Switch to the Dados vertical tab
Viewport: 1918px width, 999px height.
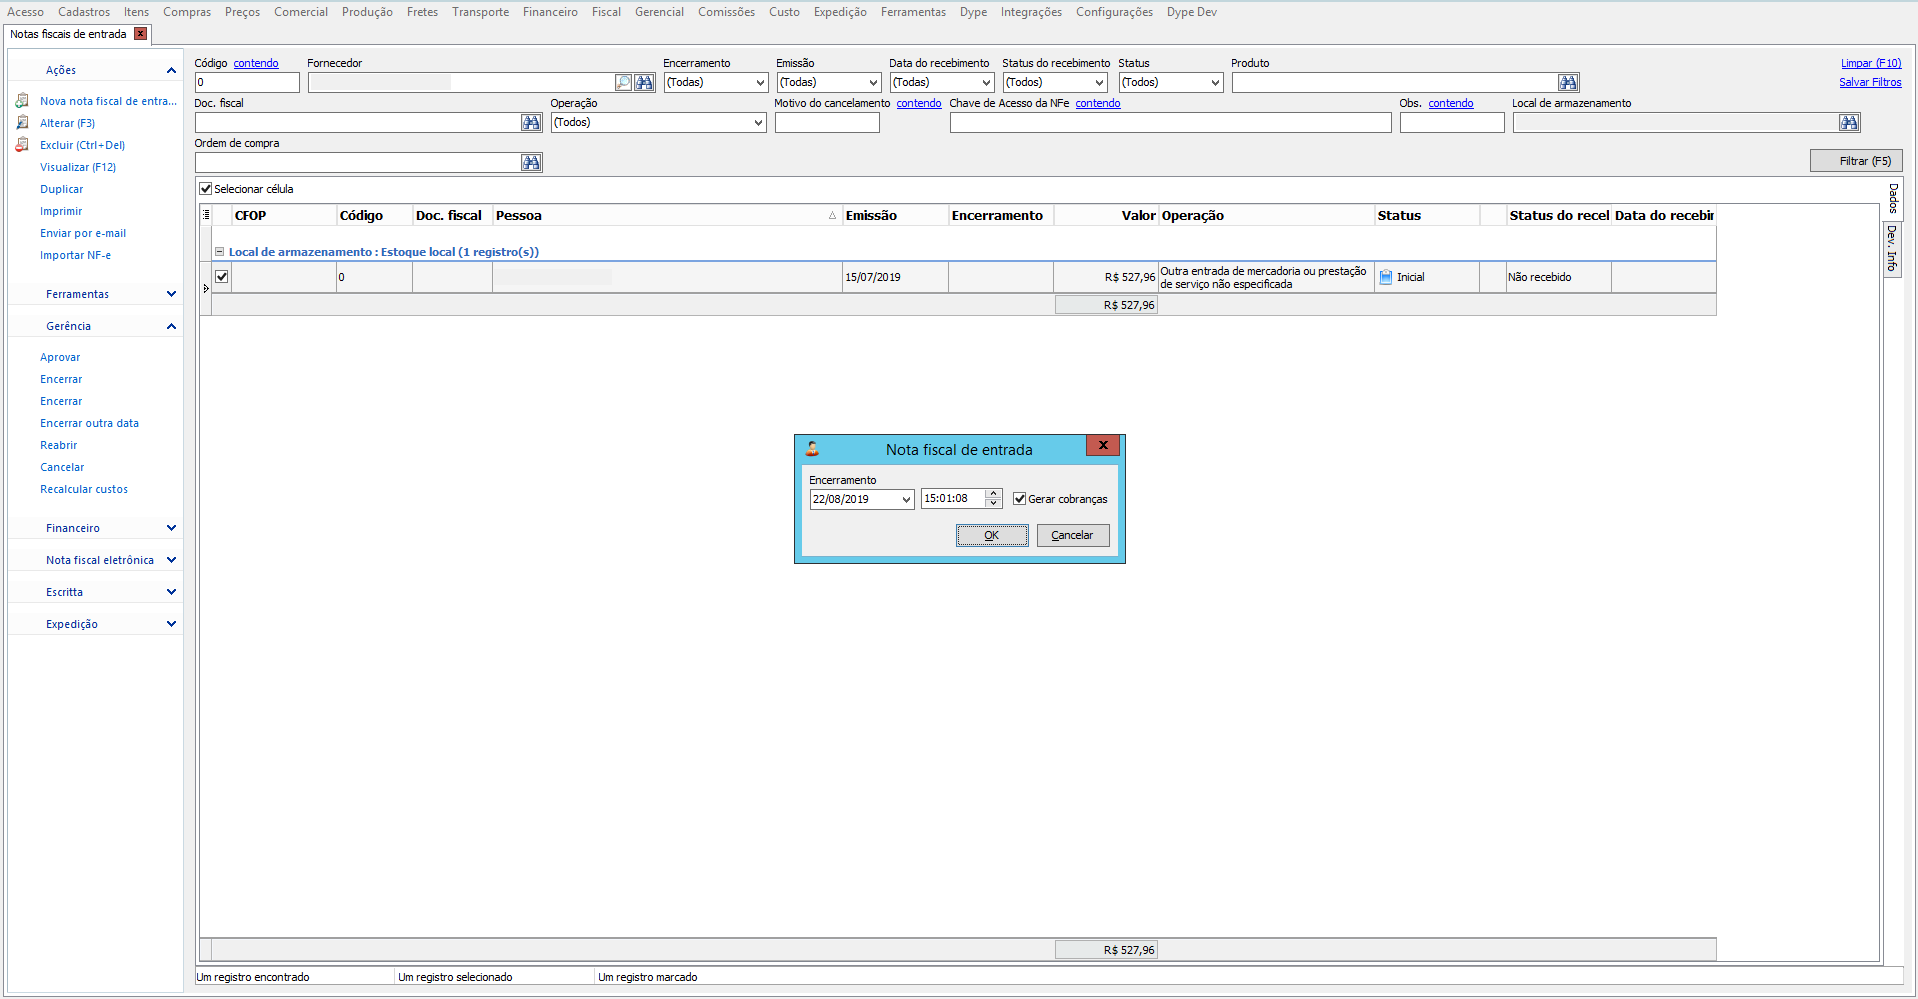[x=1893, y=199]
